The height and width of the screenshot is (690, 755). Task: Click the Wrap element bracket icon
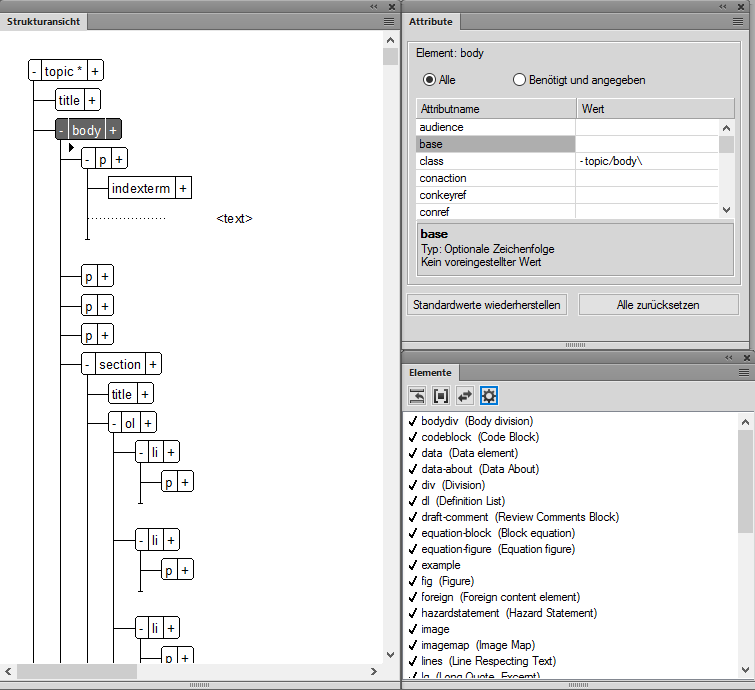[440, 396]
